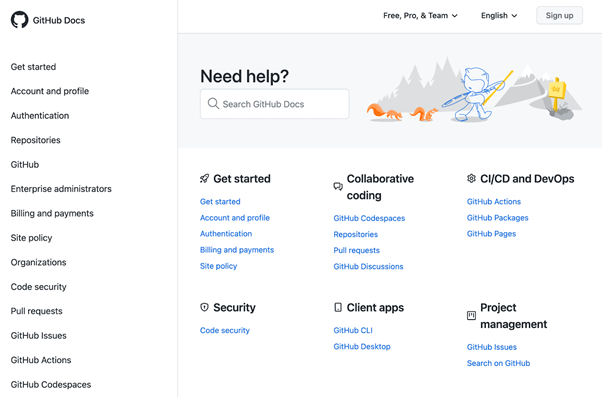Follow the blue Get started link
The height and width of the screenshot is (397, 602).
pos(220,202)
